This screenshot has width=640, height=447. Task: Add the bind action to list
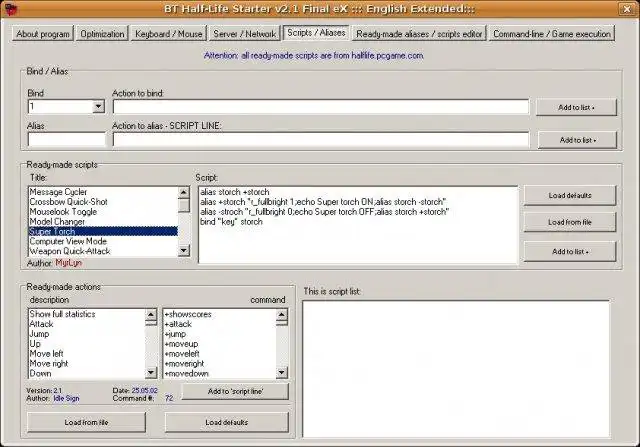click(x=576, y=107)
